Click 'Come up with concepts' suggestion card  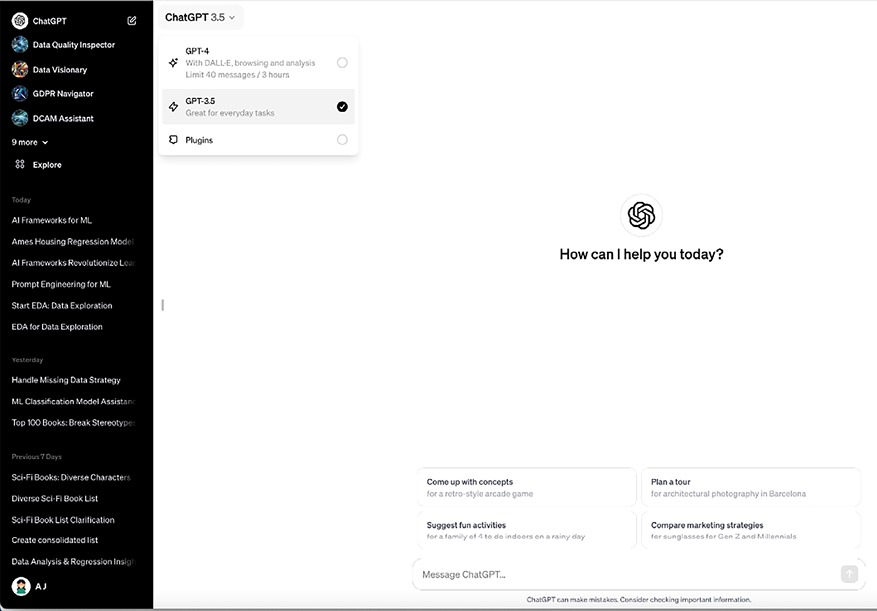[x=526, y=487]
